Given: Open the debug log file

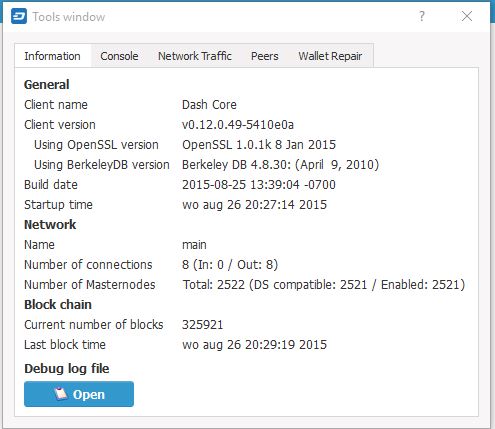Looking at the screenshot, I should [79, 394].
